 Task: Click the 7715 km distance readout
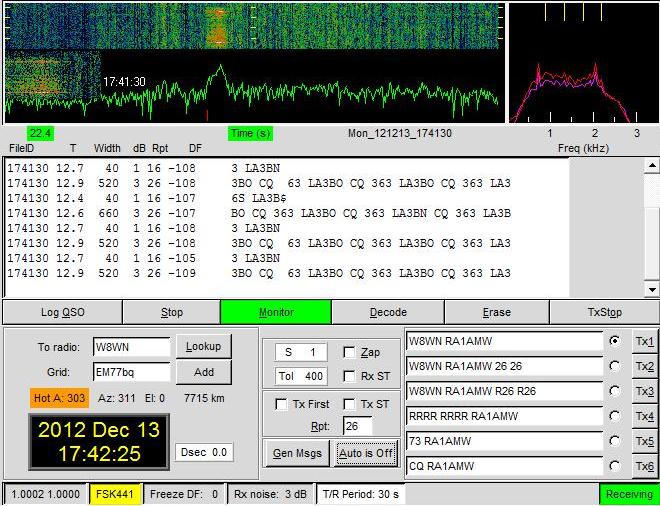[x=204, y=398]
